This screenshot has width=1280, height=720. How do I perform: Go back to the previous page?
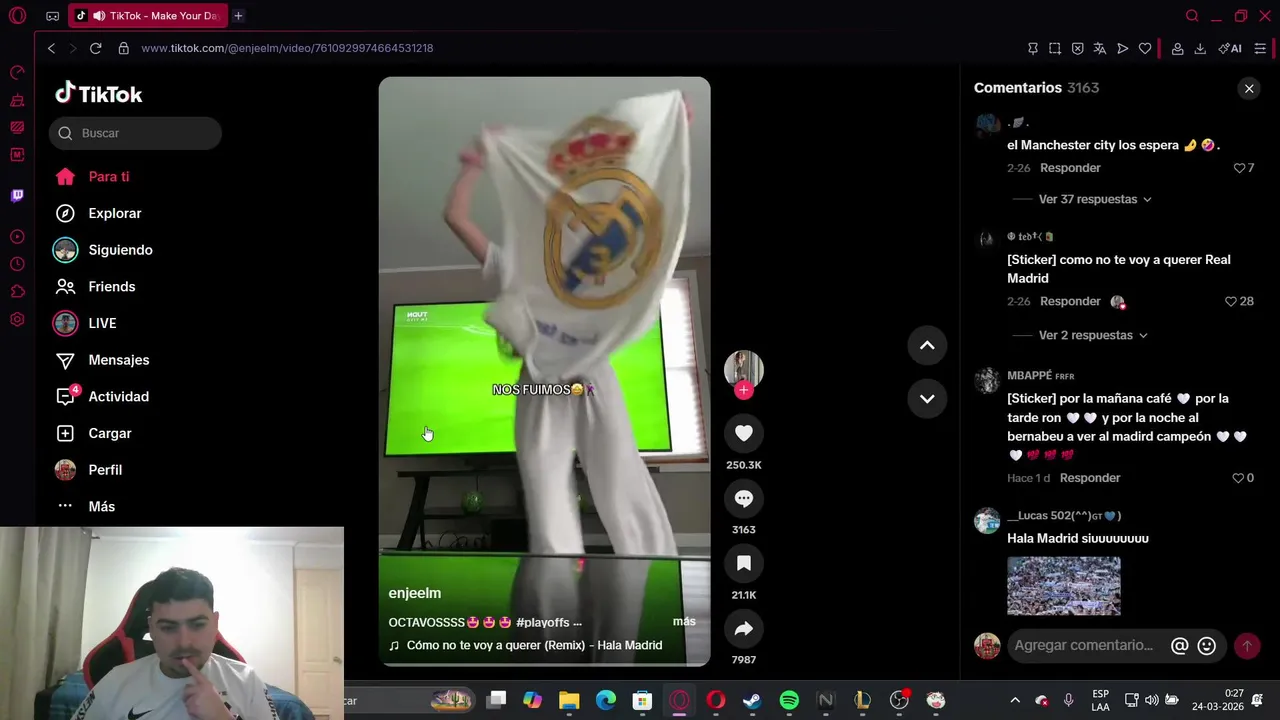click(x=51, y=48)
